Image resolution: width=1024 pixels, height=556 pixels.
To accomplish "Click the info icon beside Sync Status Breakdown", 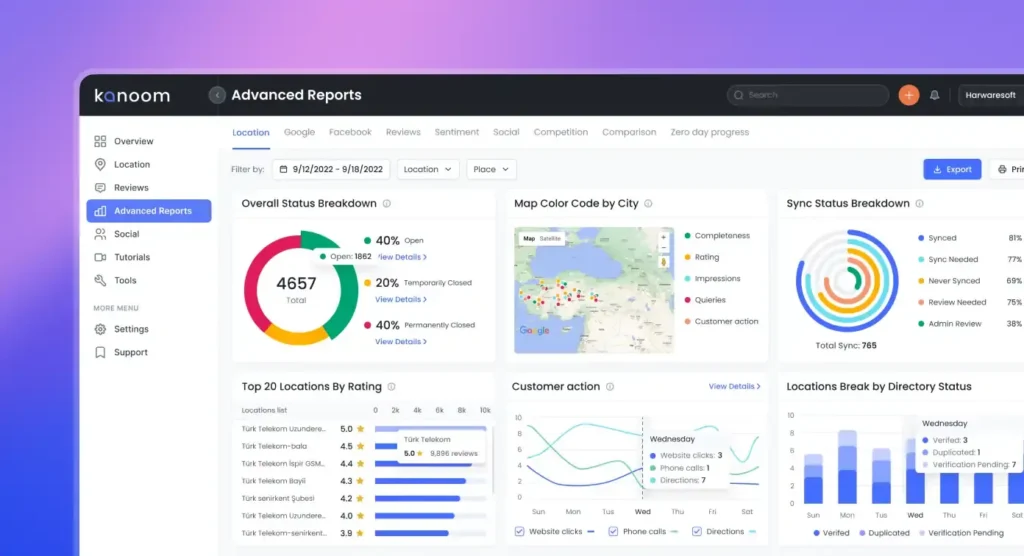I will click(920, 204).
